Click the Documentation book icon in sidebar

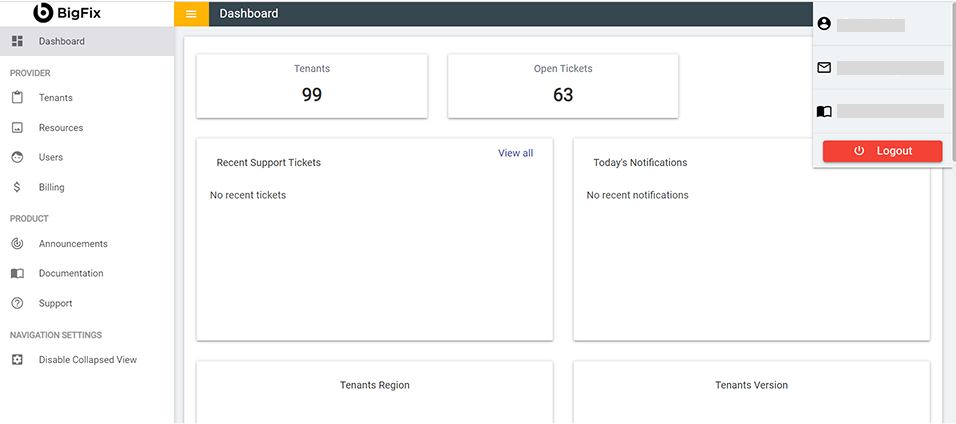[17, 273]
